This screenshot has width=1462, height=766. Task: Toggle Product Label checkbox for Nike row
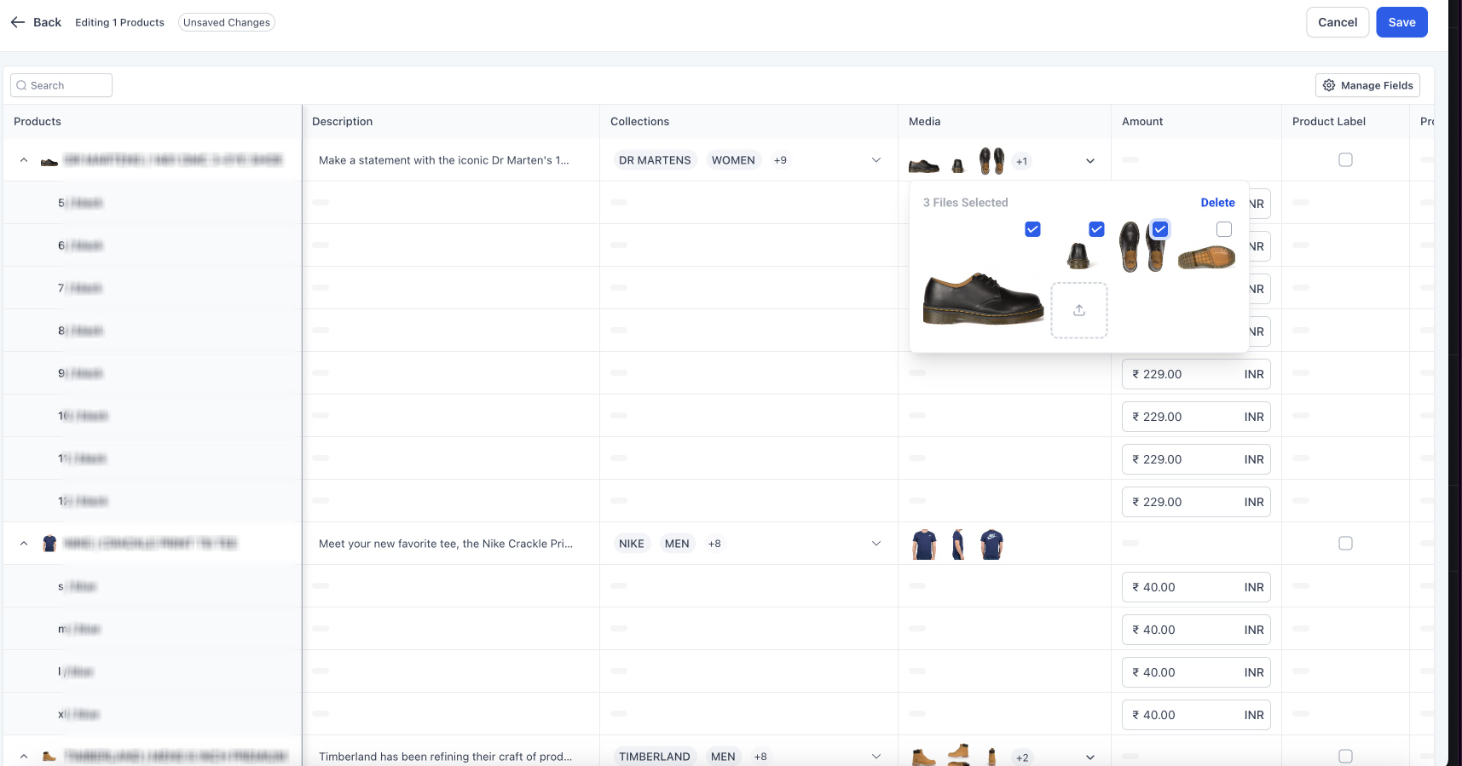(1345, 543)
